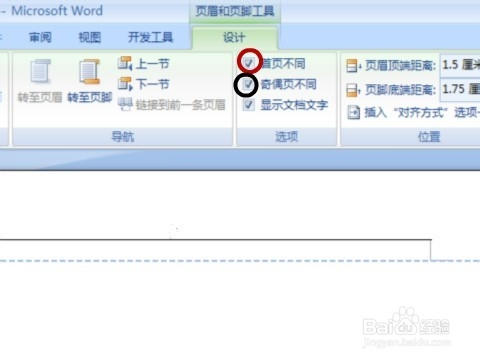
Task: Toggle the 奇偶页不同 checkbox
Action: 248,84
